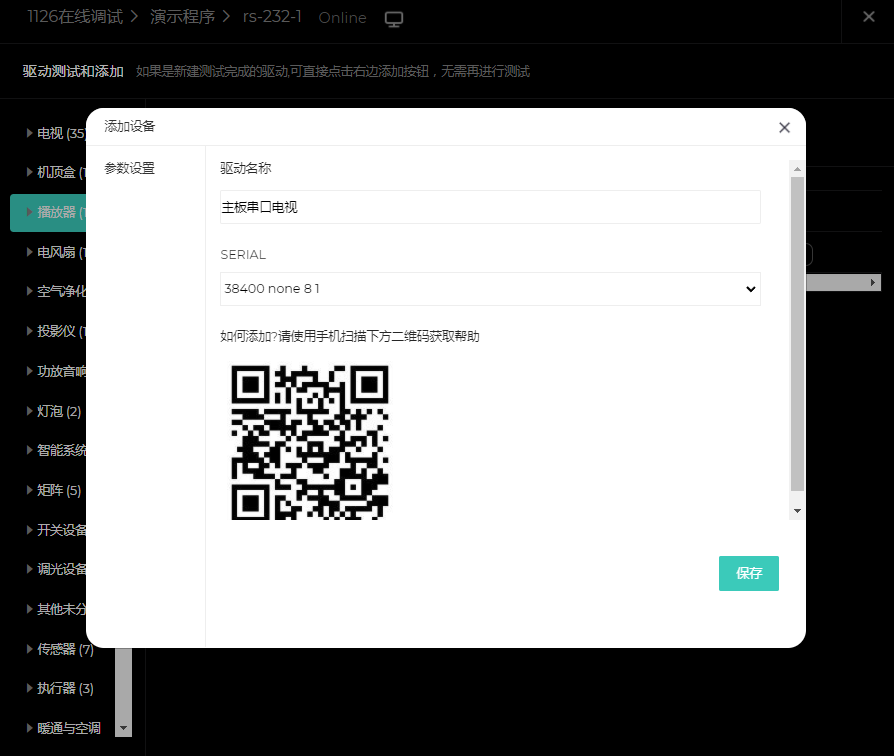This screenshot has height=756, width=894.
Task: Click the 演示程序 breadcrumb
Action: (x=182, y=17)
